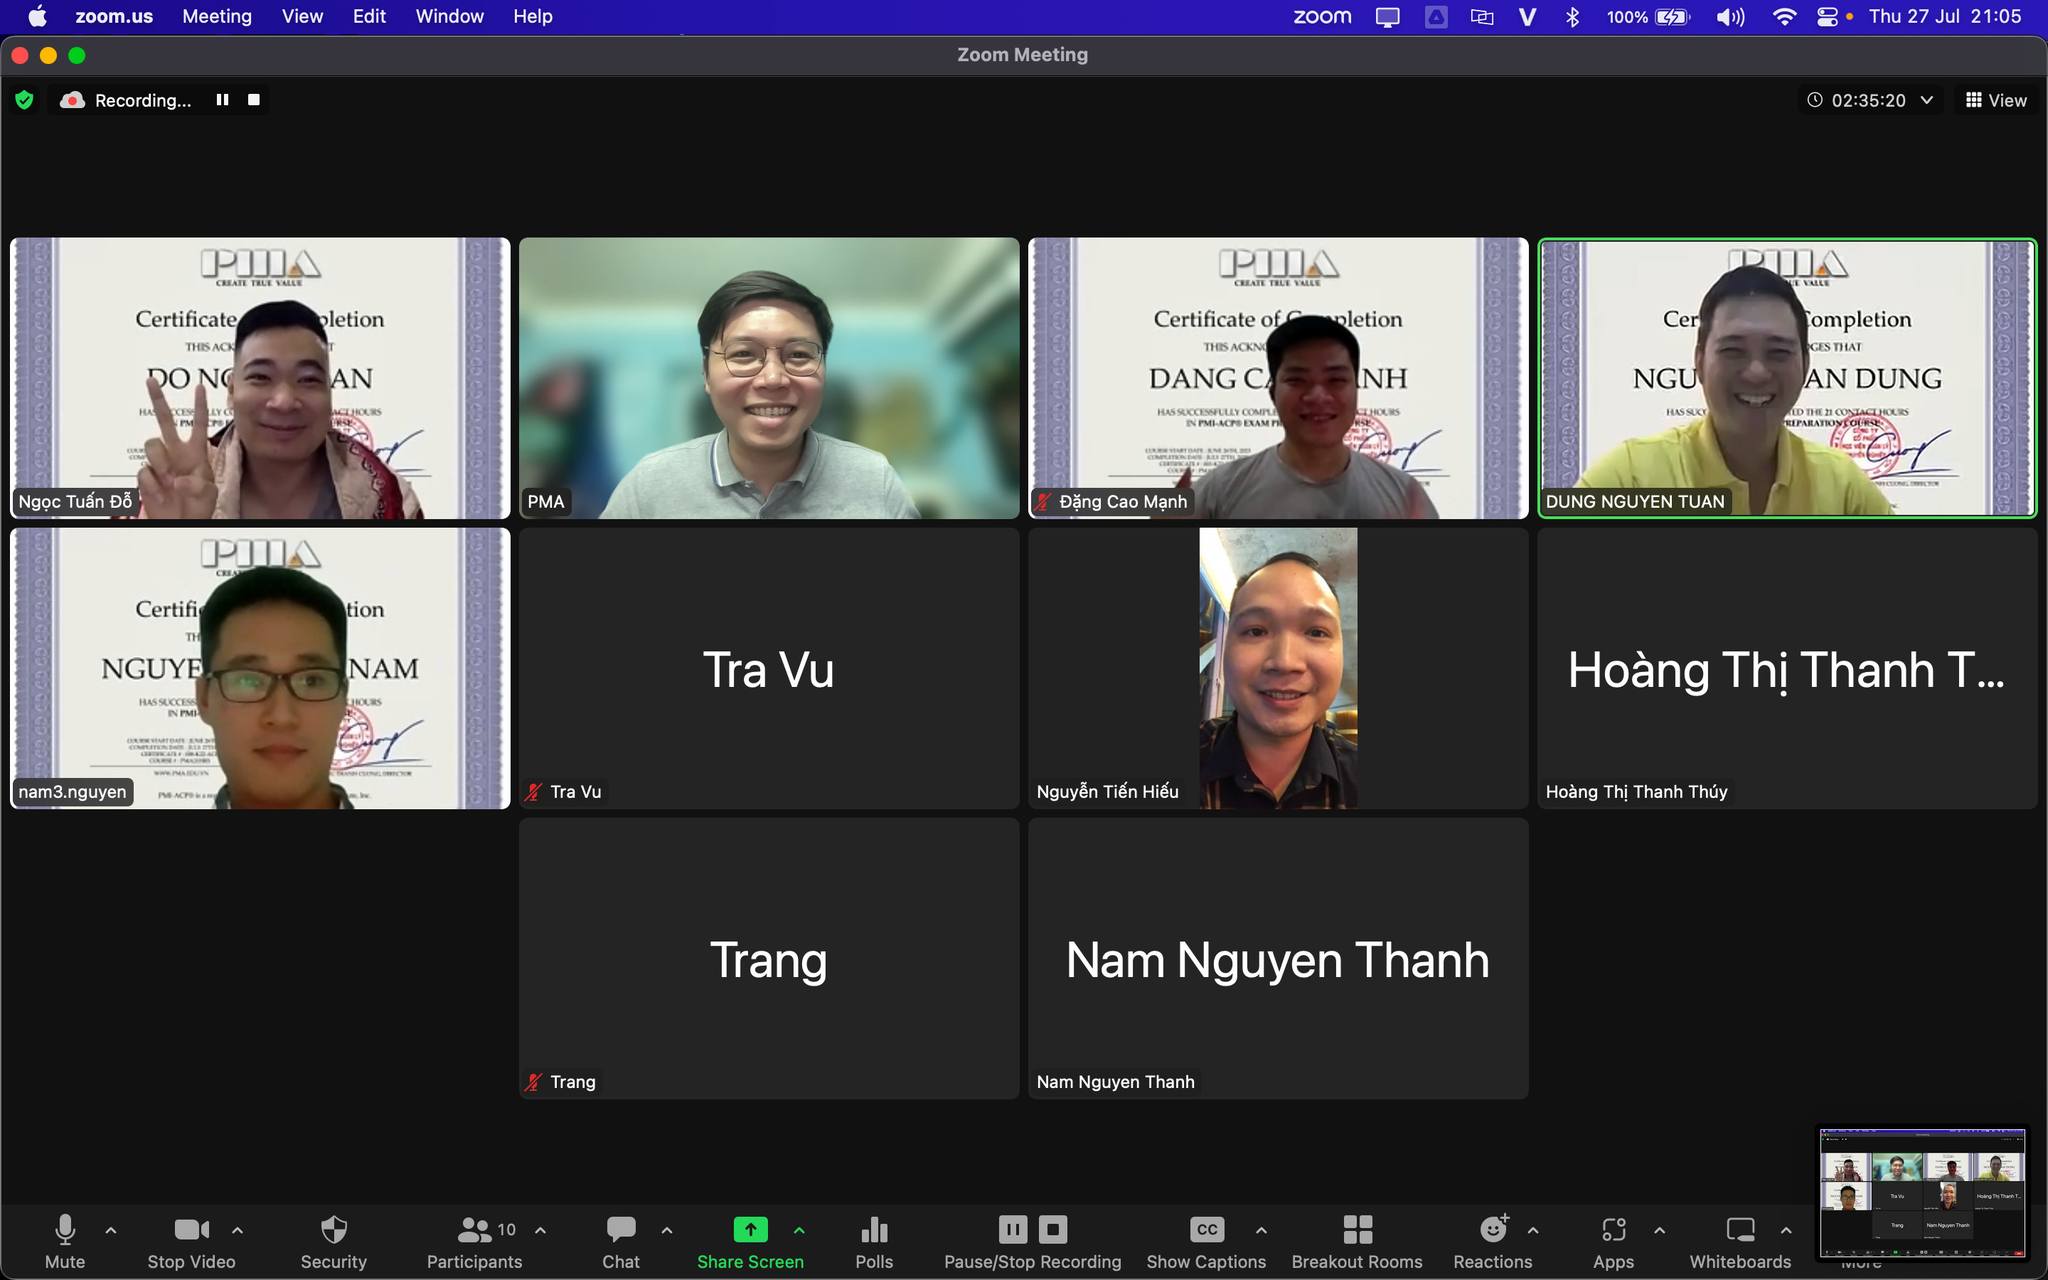
Task: Click the screen preview thumbnail in the corner
Action: 1922,1192
